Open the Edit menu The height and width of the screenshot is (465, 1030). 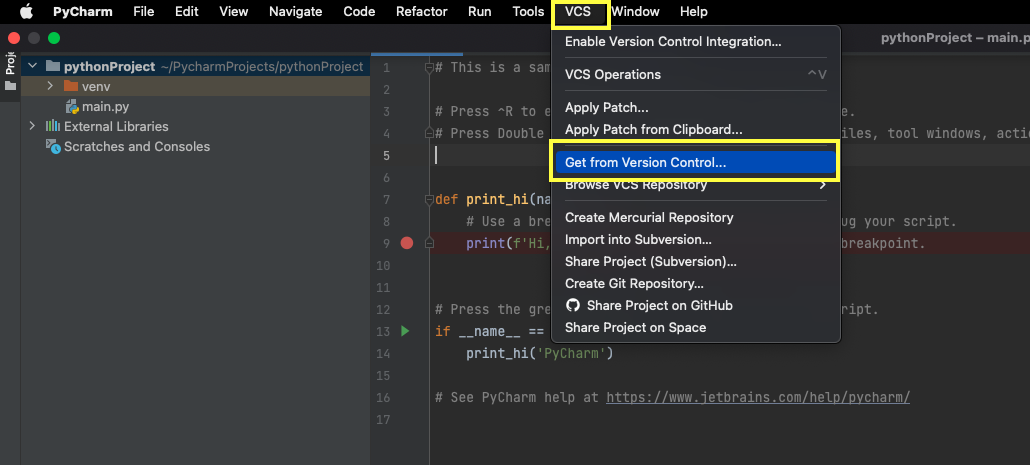point(187,11)
